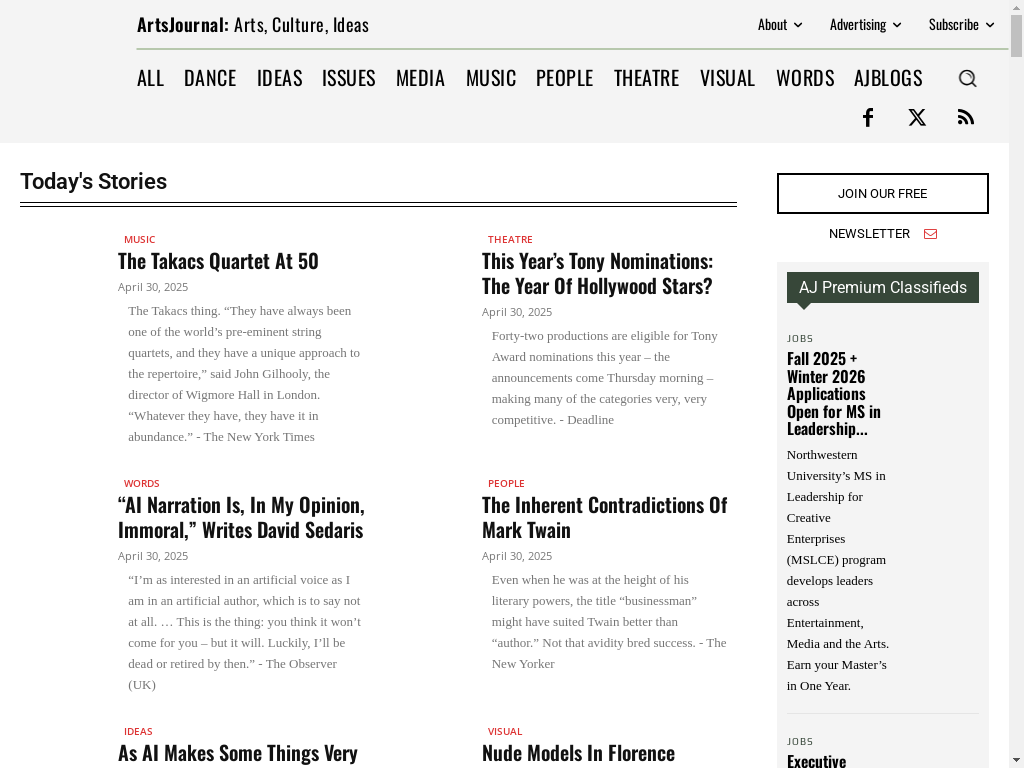
Task: Click the ArtsJournal site title
Action: click(x=253, y=25)
